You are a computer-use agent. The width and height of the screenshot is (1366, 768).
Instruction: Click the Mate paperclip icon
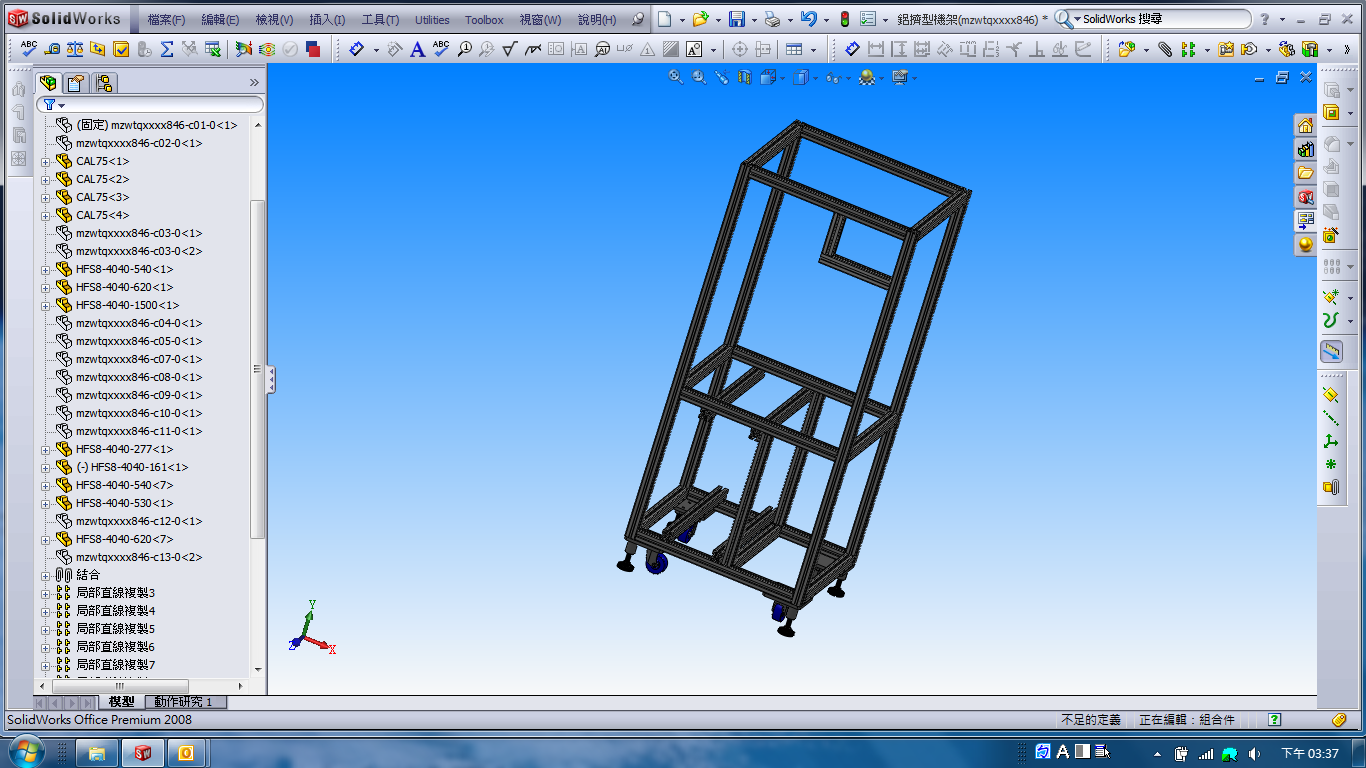1165,48
